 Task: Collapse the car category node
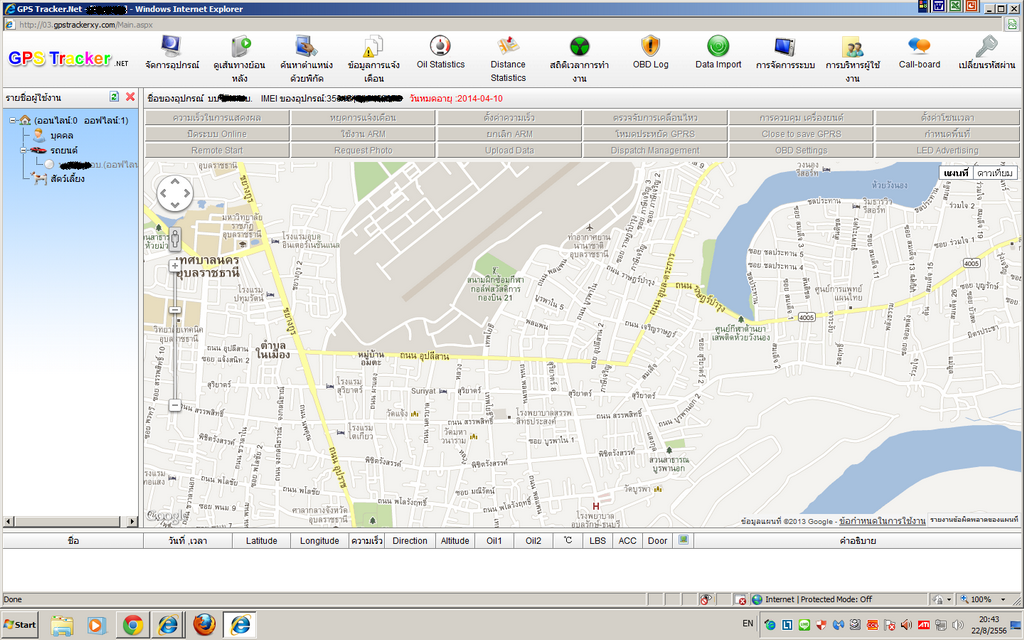click(x=23, y=150)
